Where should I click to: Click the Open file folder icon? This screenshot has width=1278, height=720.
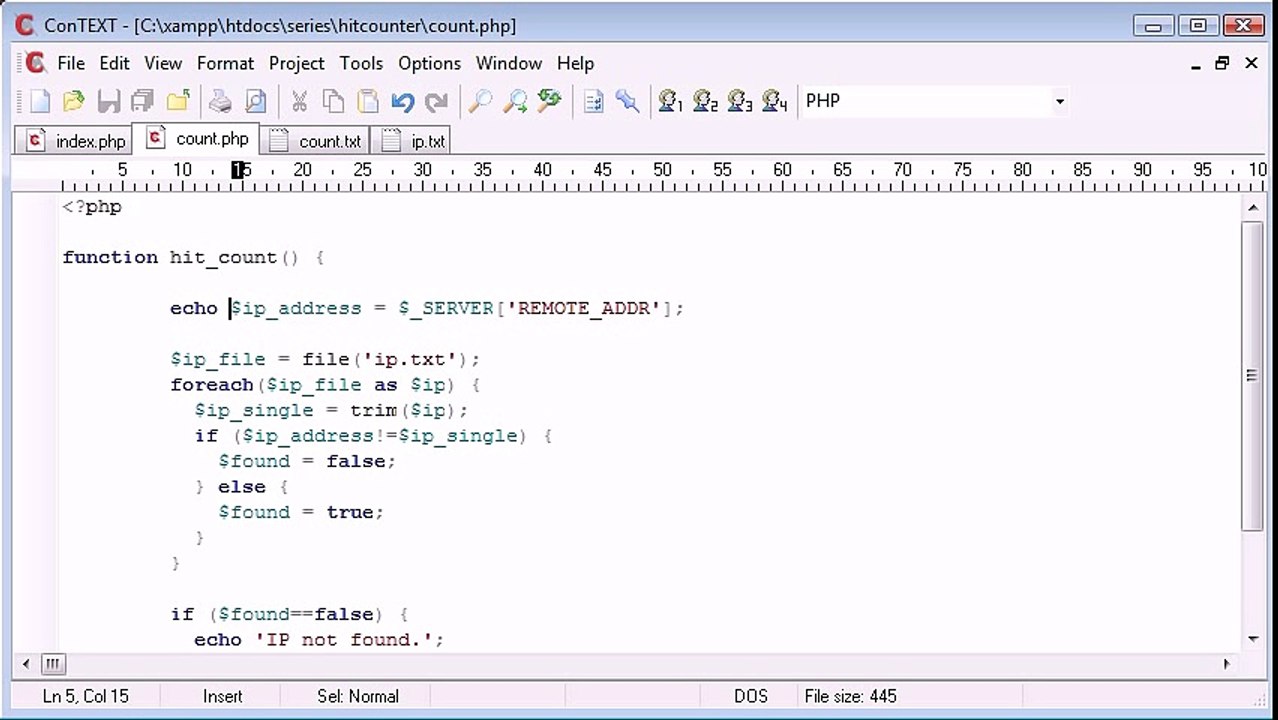click(x=73, y=101)
